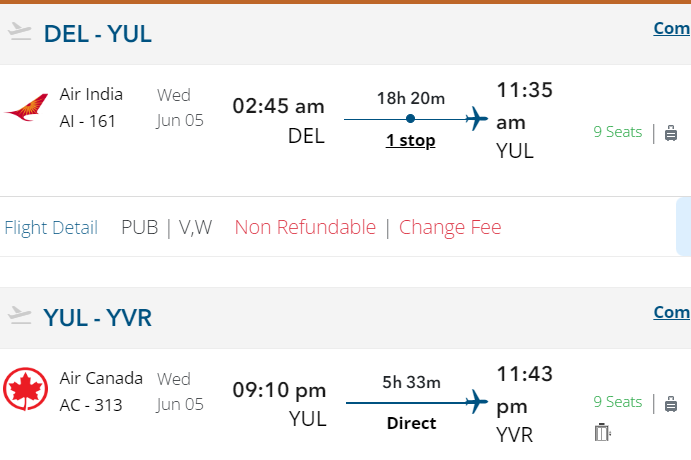Click the 9 Seats label for Air India
The width and height of the screenshot is (691, 460).
617,132
